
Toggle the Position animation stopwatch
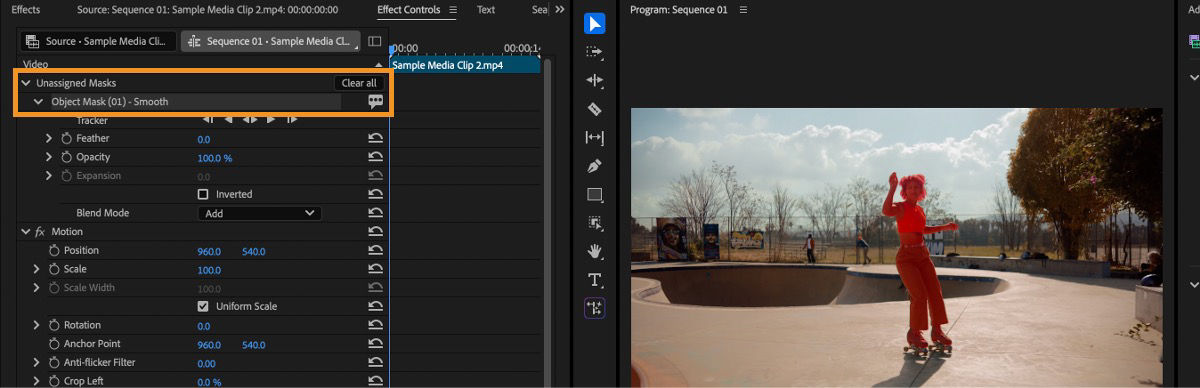[55, 250]
